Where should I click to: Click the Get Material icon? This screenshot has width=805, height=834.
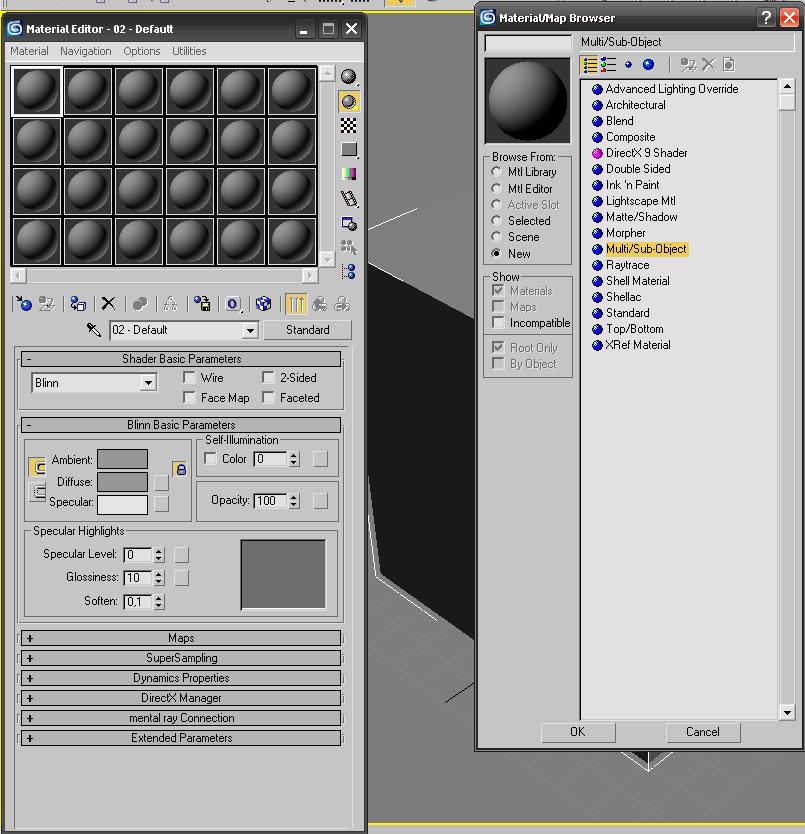click(x=24, y=304)
